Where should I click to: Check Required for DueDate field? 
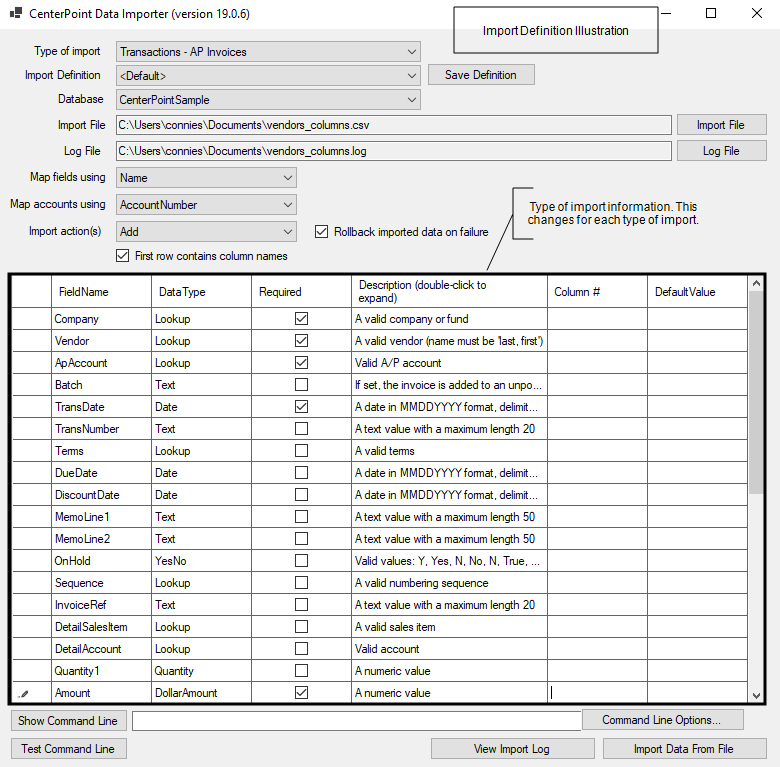click(x=301, y=473)
